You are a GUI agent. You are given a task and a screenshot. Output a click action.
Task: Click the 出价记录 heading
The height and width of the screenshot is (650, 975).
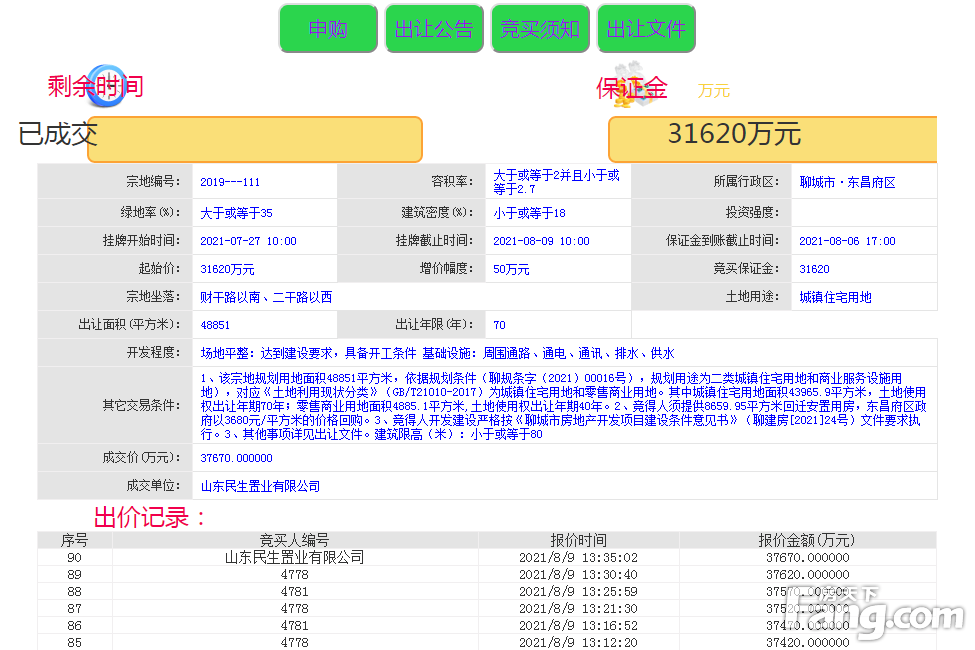pyautogui.click(x=150, y=517)
